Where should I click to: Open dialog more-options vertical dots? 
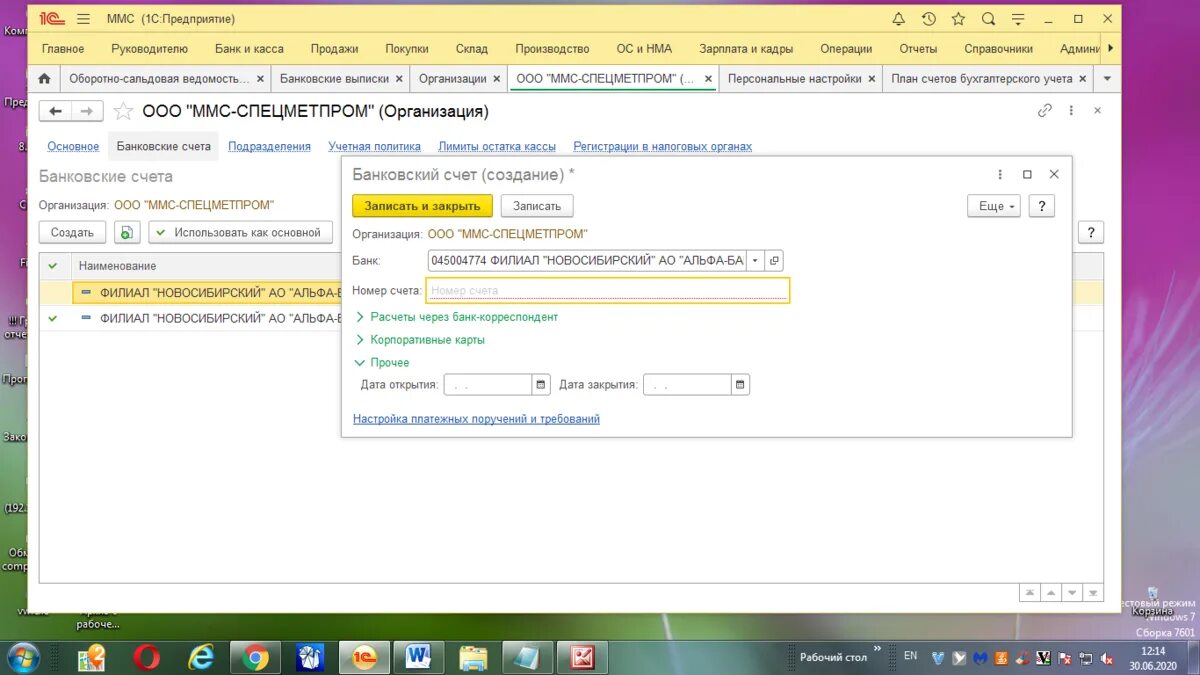1000,174
